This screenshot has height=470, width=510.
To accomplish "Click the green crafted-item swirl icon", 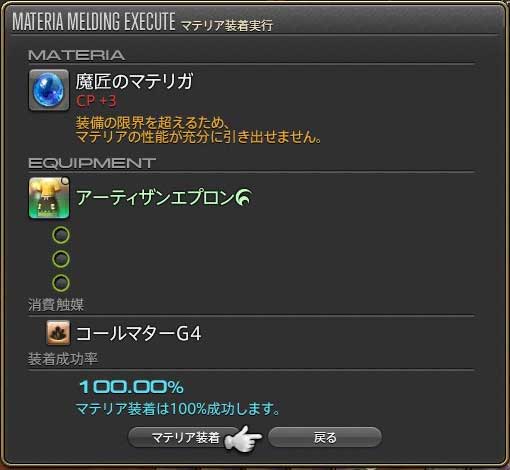I will coord(243,197).
